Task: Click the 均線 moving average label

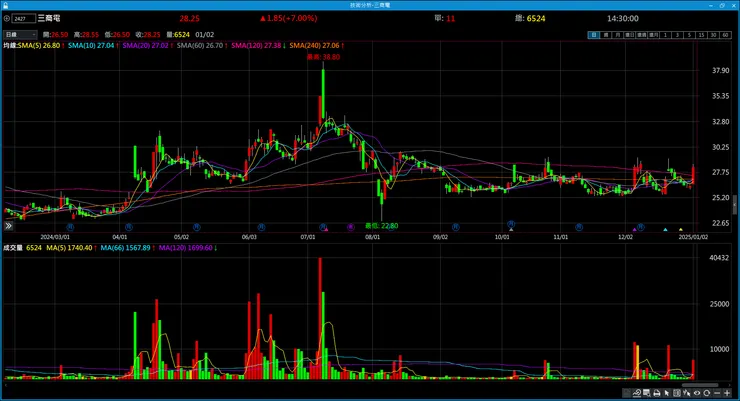Action: coord(10,45)
